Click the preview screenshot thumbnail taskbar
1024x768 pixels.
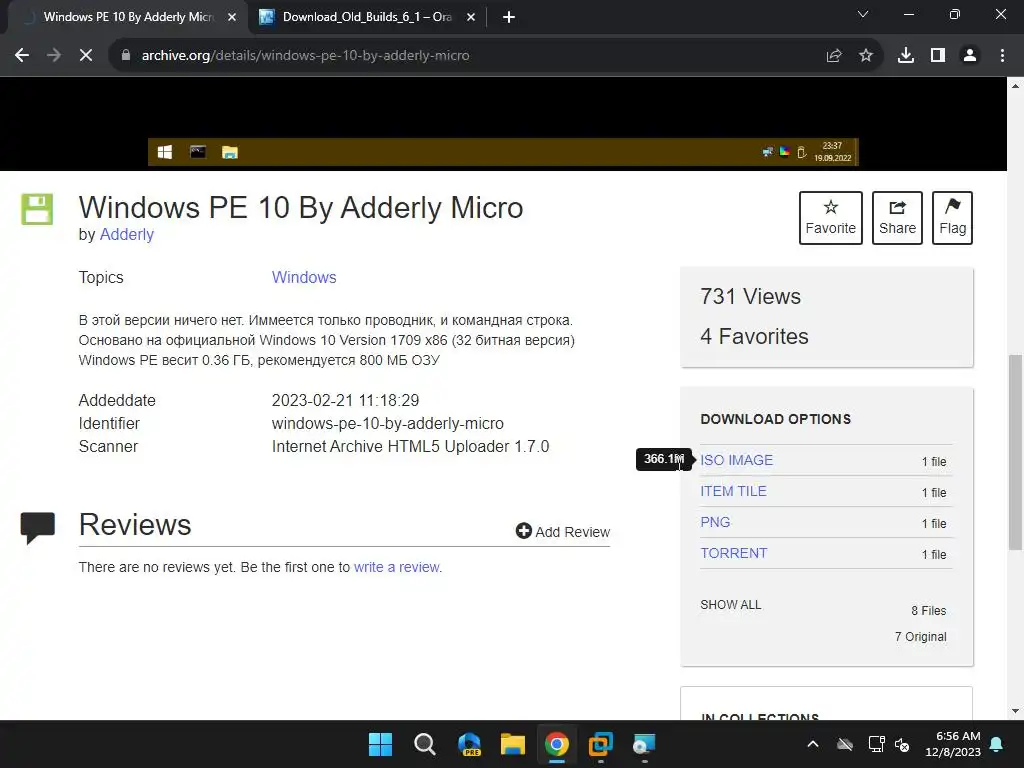503,152
